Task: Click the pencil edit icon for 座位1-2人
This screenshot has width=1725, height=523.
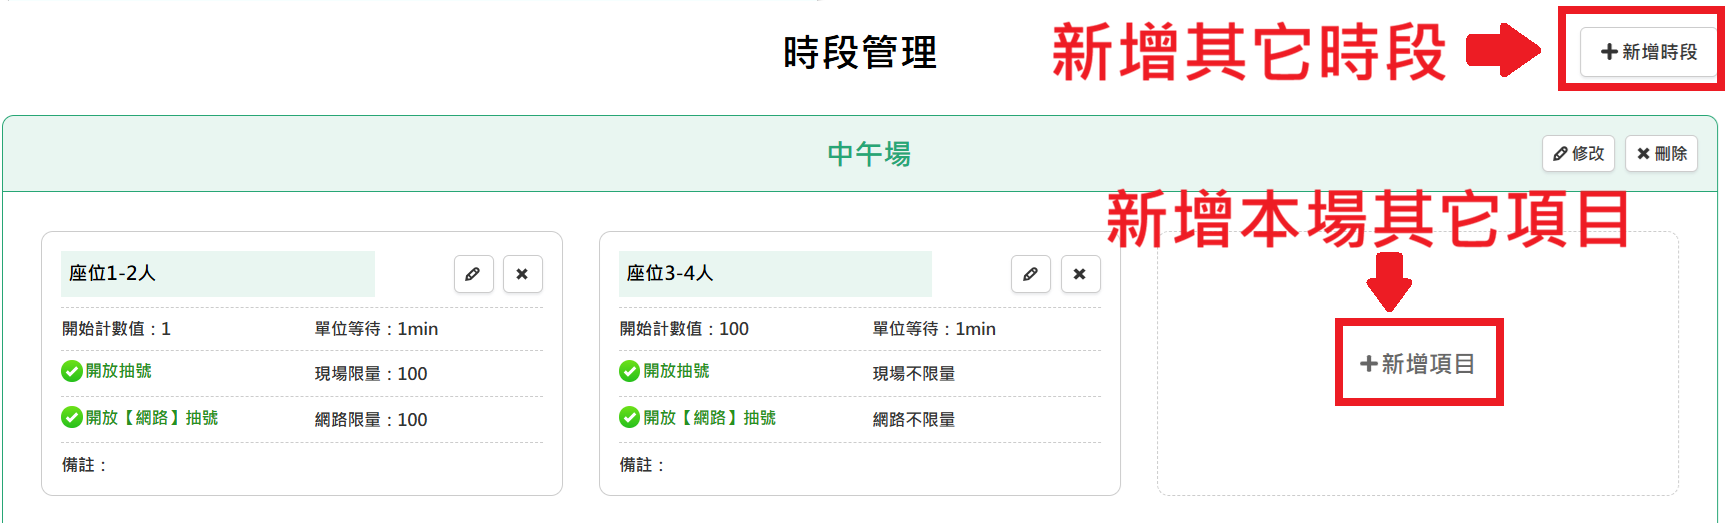Action: point(473,274)
